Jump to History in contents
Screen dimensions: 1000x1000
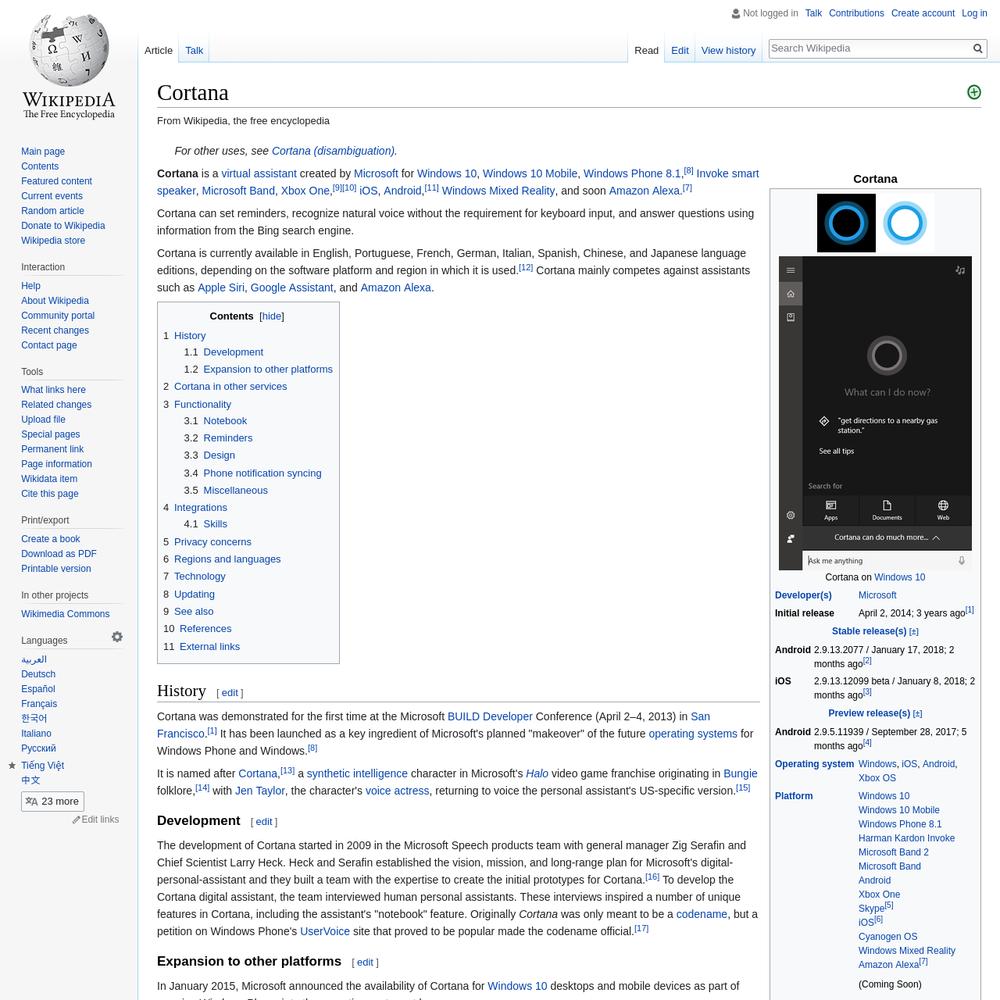point(190,336)
